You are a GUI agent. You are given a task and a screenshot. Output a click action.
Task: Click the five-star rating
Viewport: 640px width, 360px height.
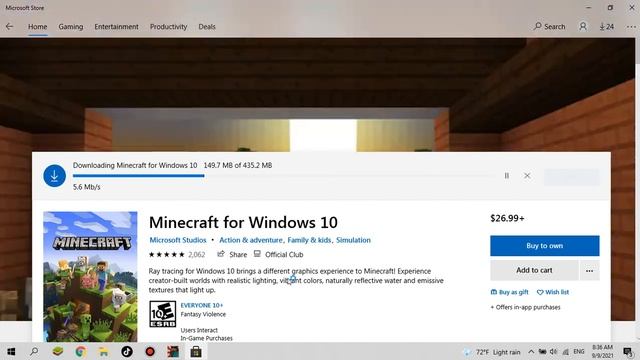[x=167, y=254]
